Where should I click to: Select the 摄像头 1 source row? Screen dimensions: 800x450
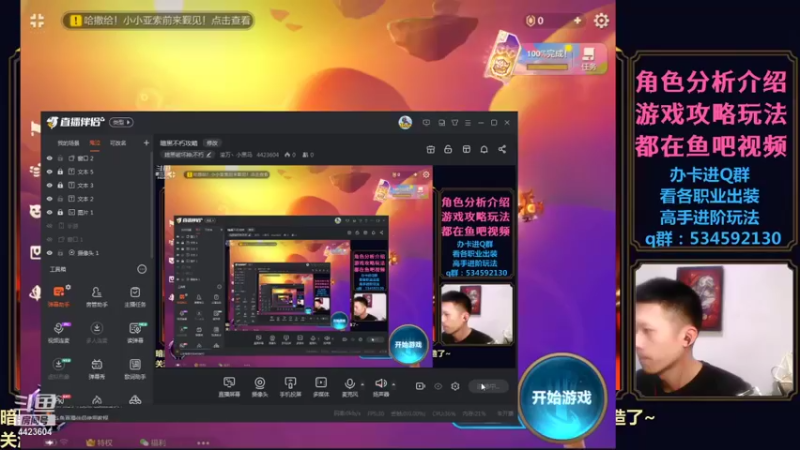tap(97, 253)
